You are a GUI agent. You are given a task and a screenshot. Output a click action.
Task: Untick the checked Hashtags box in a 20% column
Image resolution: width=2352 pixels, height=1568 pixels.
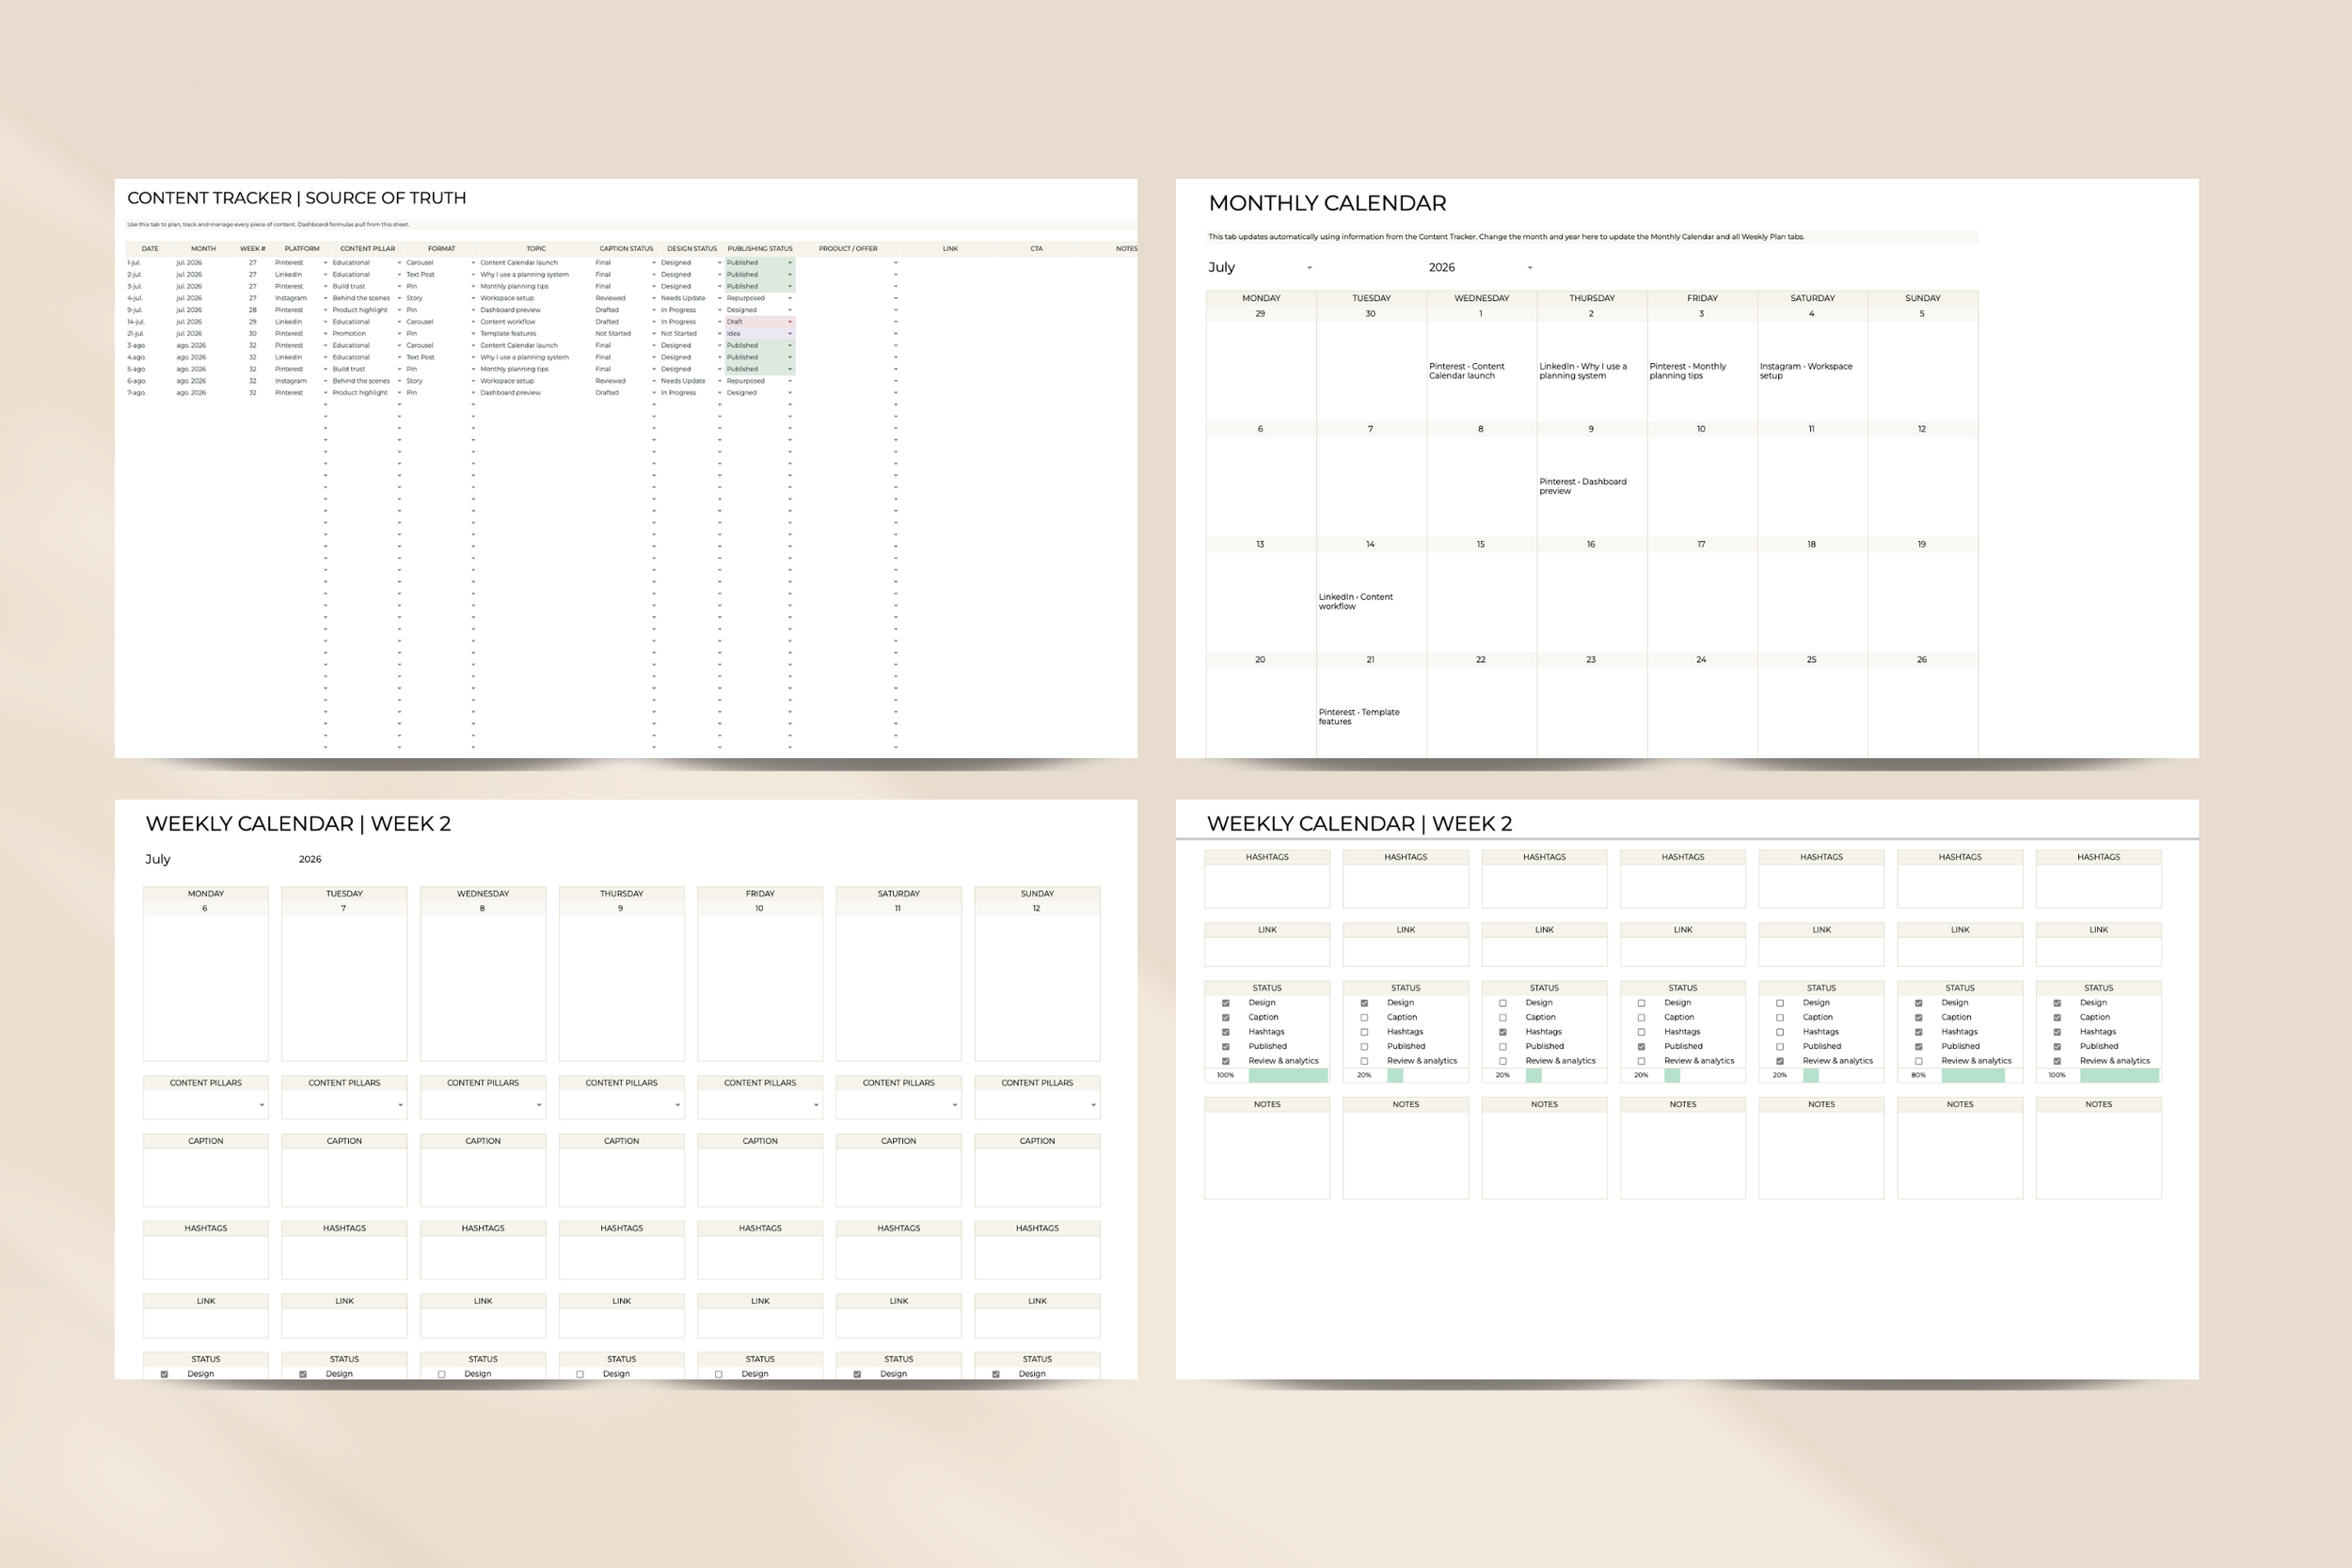[1502, 1032]
